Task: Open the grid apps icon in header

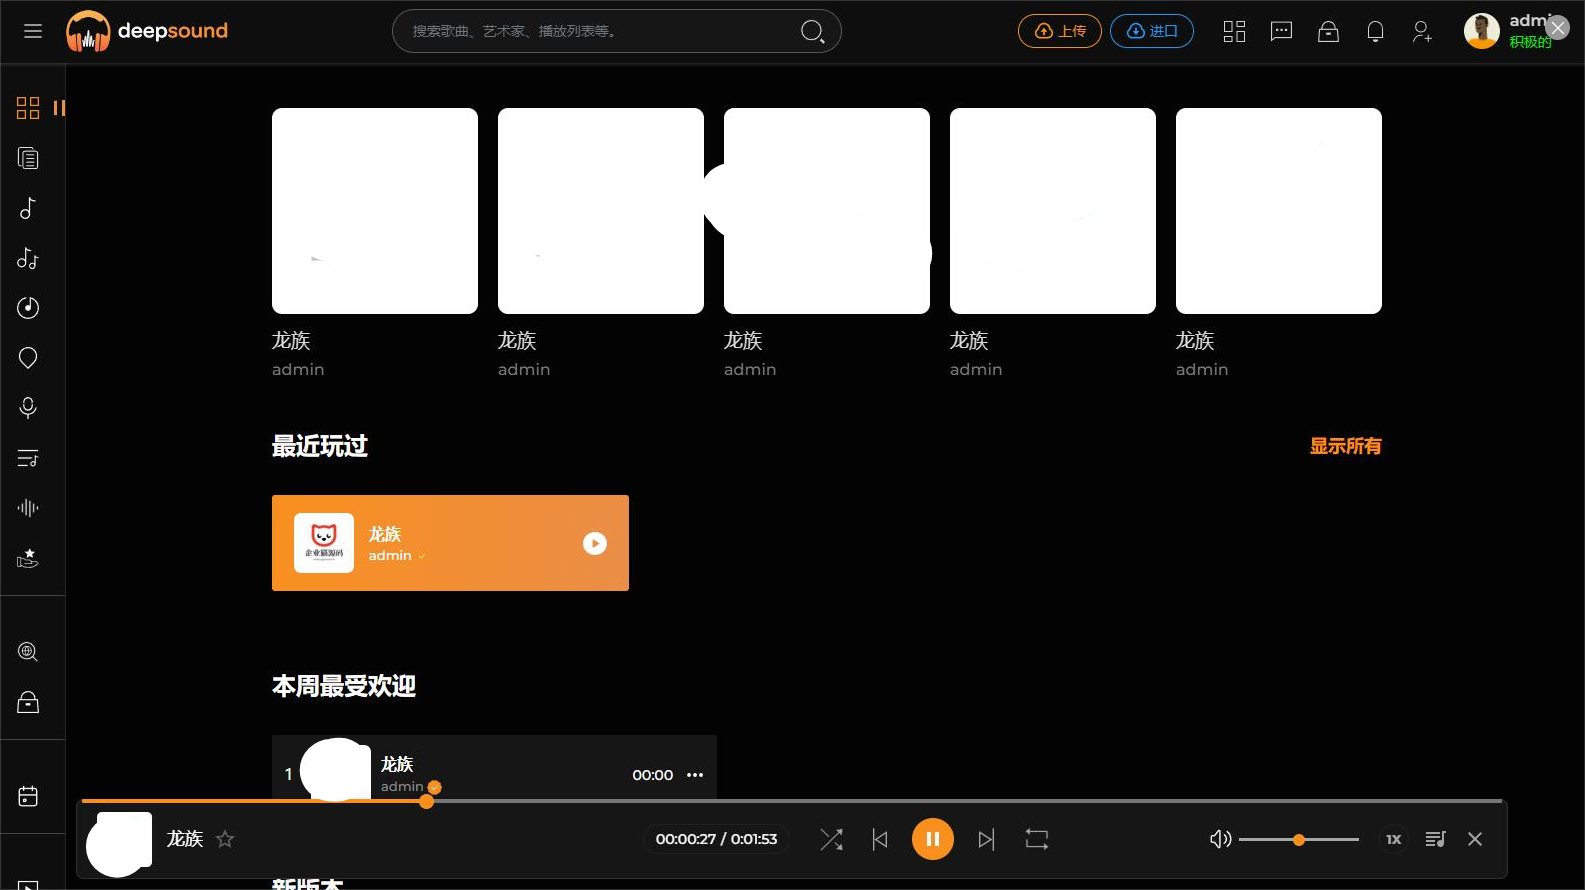Action: point(1234,31)
